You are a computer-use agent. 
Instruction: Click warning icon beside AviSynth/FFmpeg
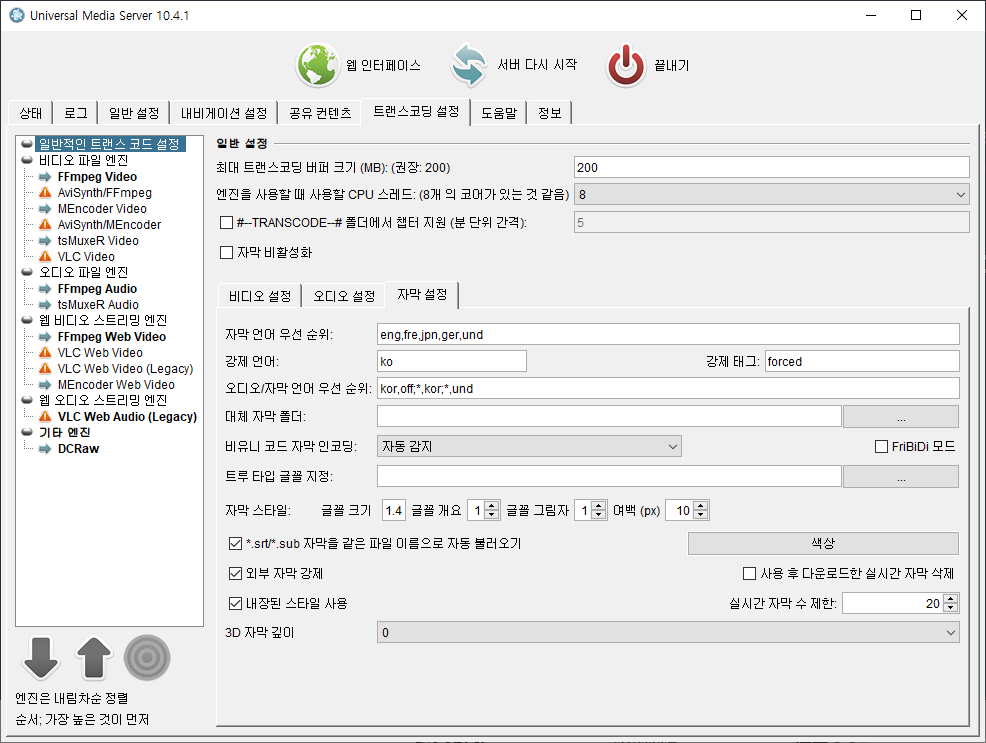tap(45, 193)
